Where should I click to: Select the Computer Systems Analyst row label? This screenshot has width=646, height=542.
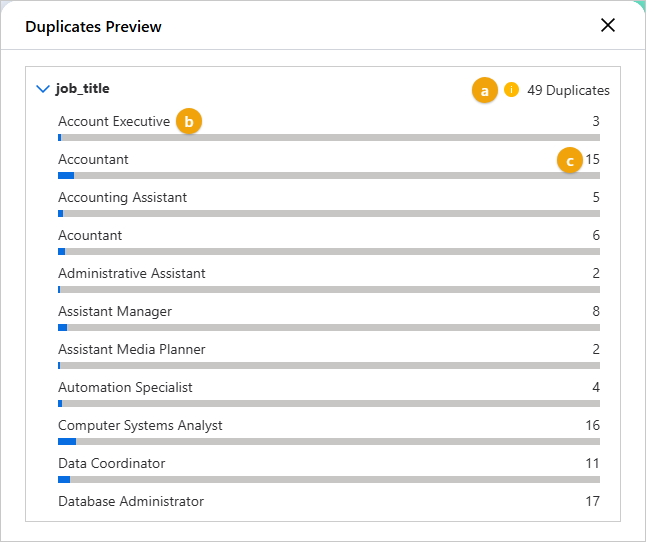point(140,426)
